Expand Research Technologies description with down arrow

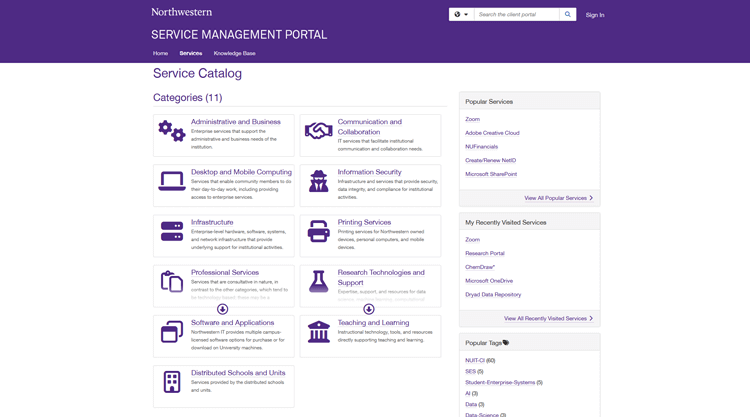[369, 309]
